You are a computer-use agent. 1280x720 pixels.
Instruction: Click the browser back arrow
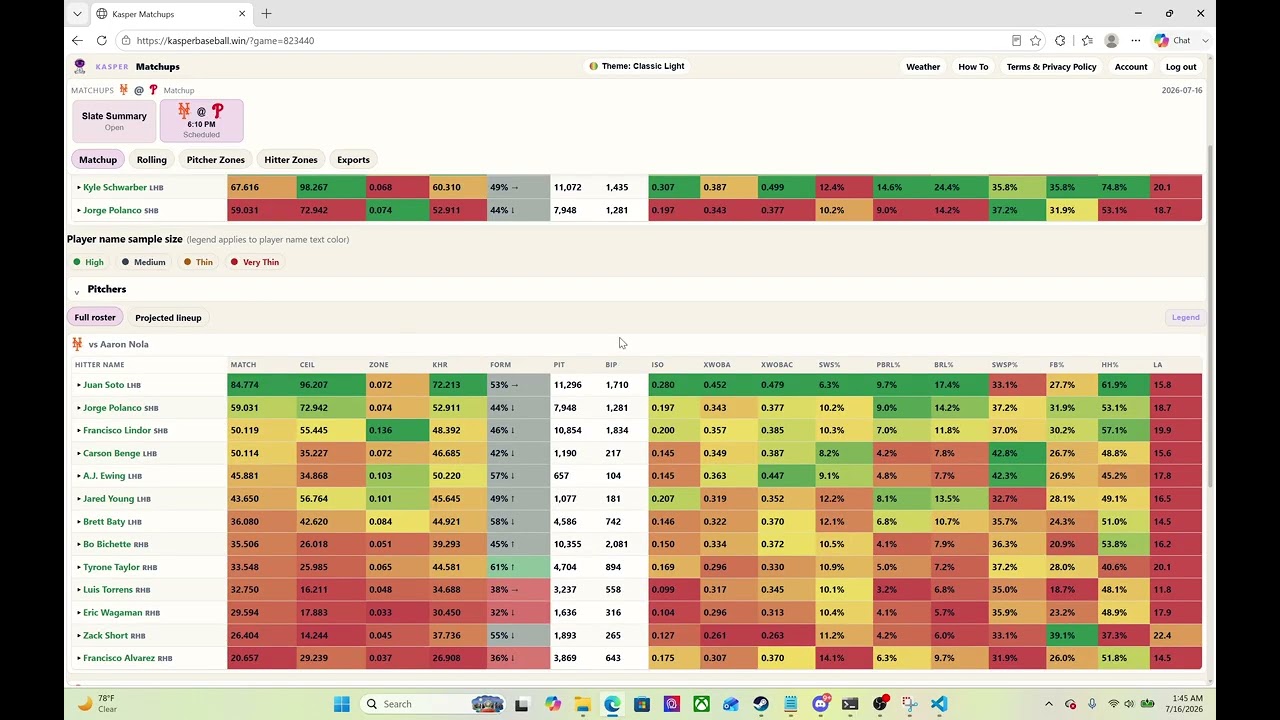coord(77,40)
